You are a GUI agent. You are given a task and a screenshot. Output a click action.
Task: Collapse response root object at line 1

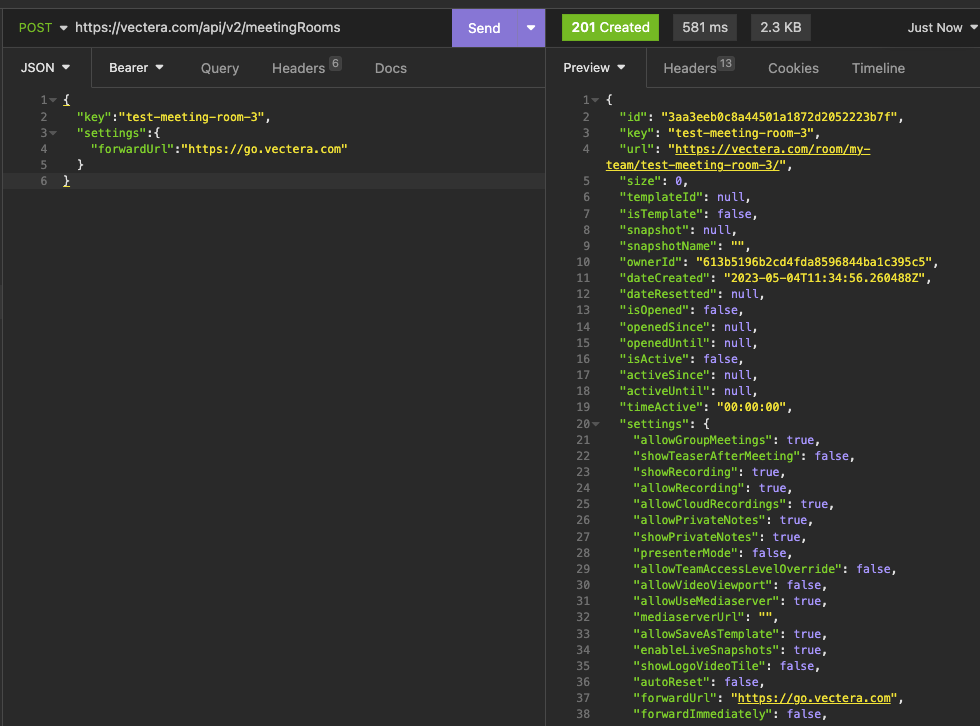point(596,100)
